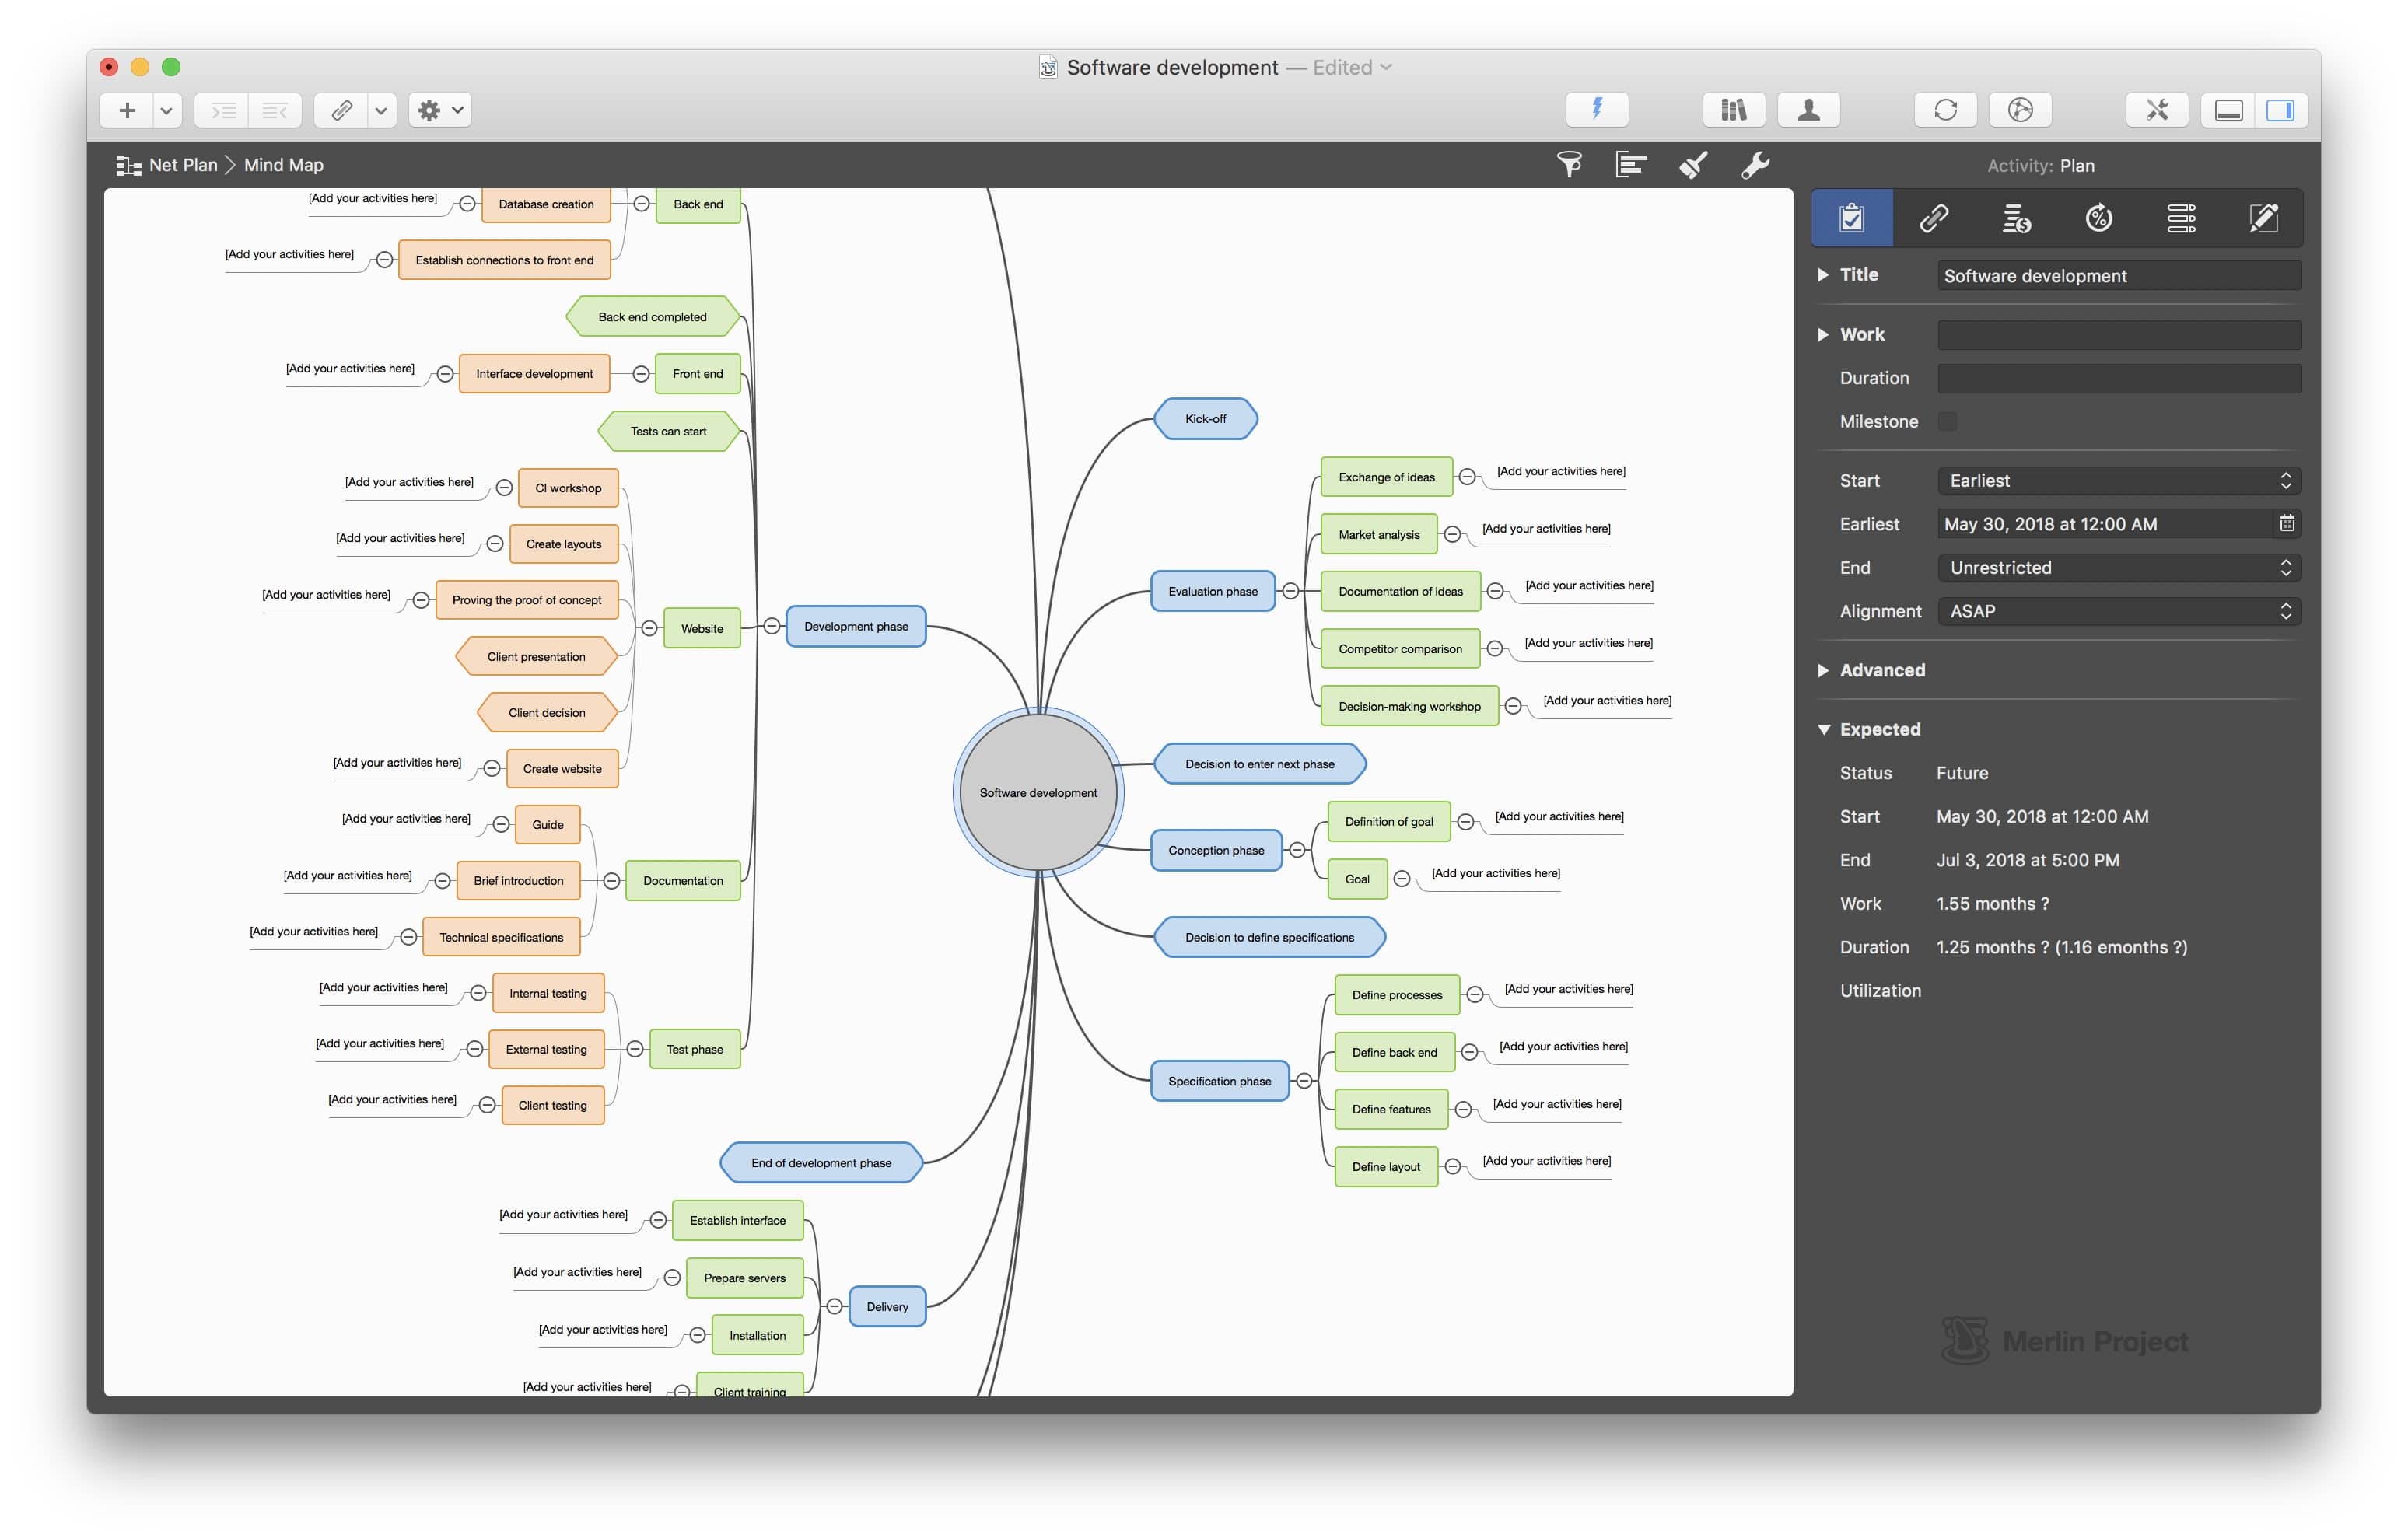Collapse the Evaluation phase branch
The image size is (2408, 1538).
1291,591
